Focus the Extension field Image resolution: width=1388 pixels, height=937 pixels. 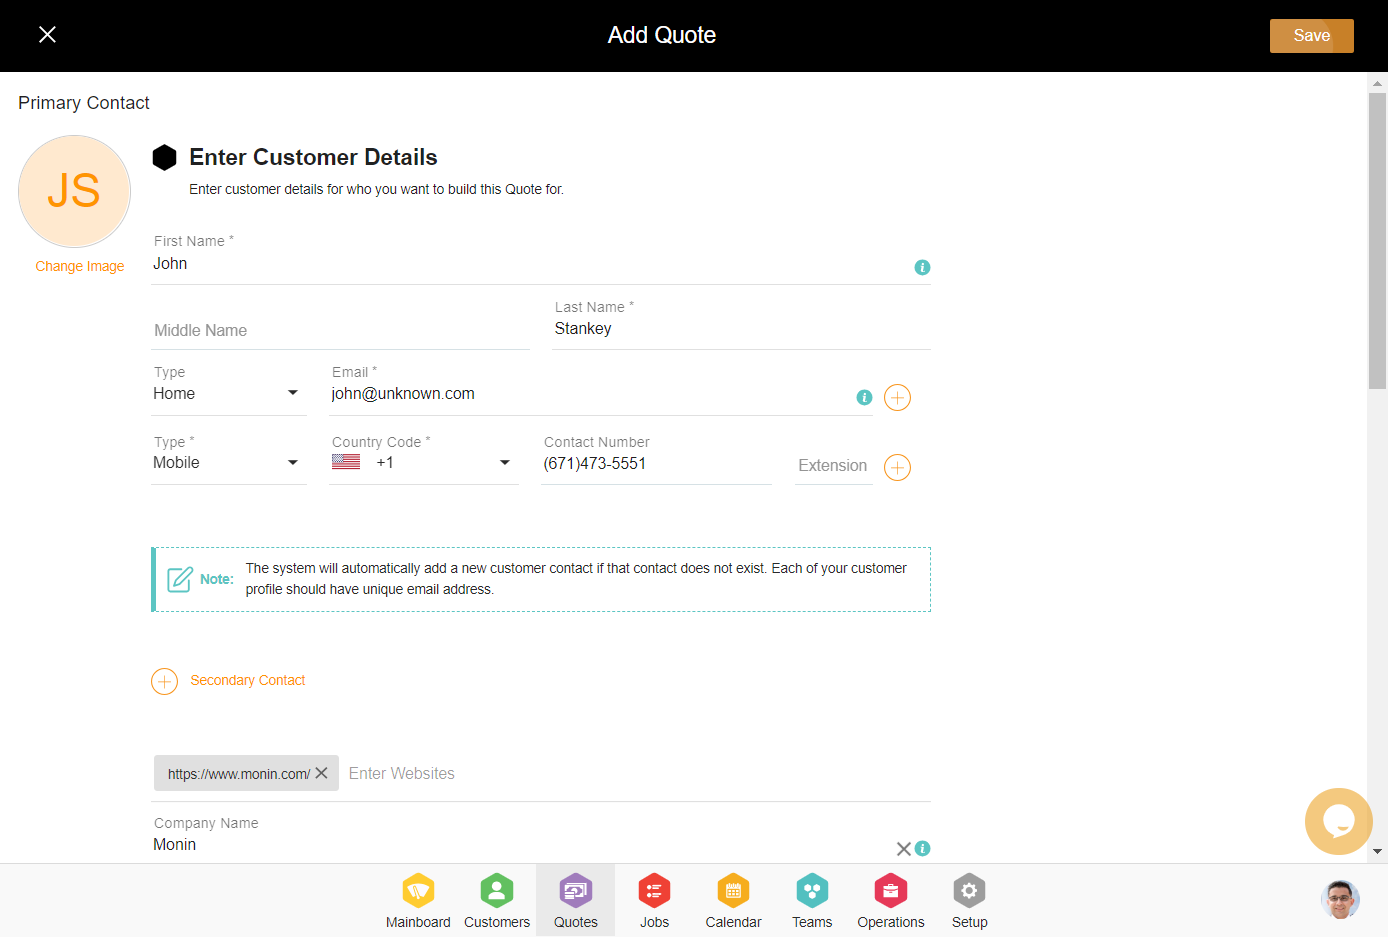coord(833,466)
